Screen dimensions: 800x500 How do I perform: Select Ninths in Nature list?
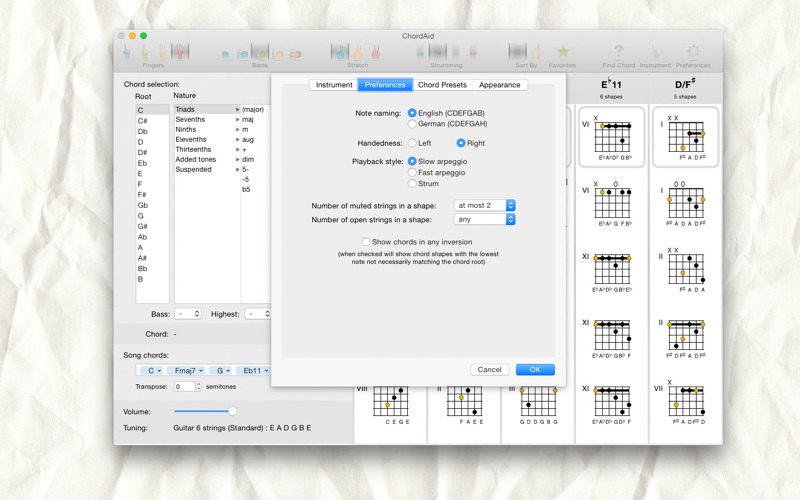coord(207,129)
